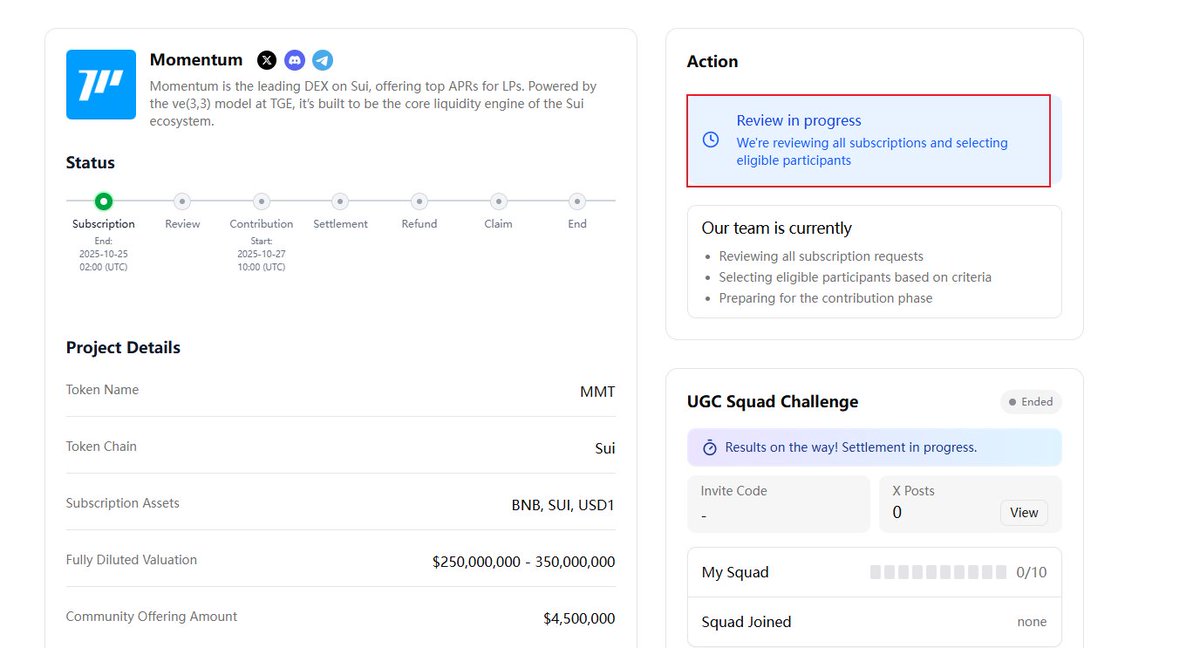The height and width of the screenshot is (648, 1200).
Task: Click the Token Name value MMT
Action: (x=598, y=391)
